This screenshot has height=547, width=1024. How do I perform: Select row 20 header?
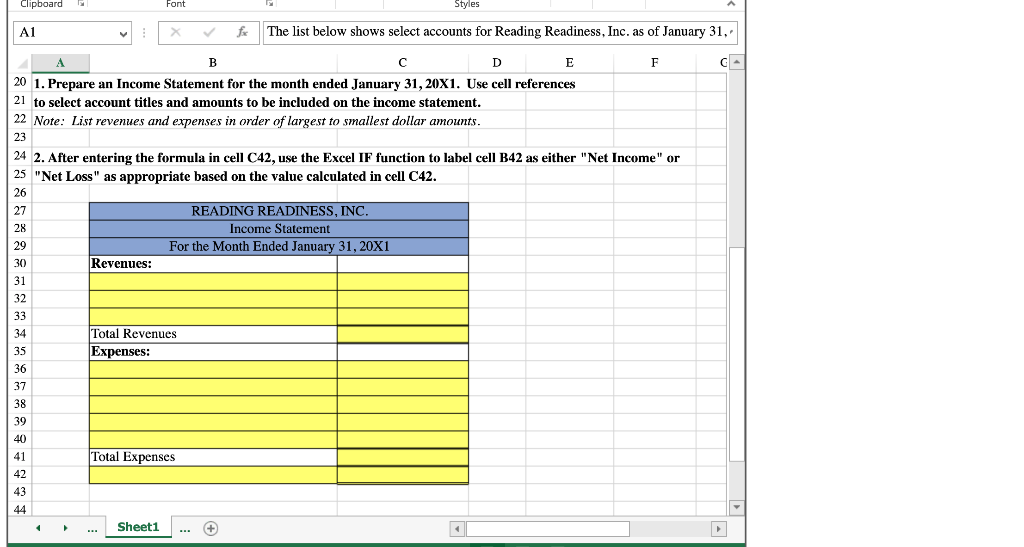coord(20,82)
